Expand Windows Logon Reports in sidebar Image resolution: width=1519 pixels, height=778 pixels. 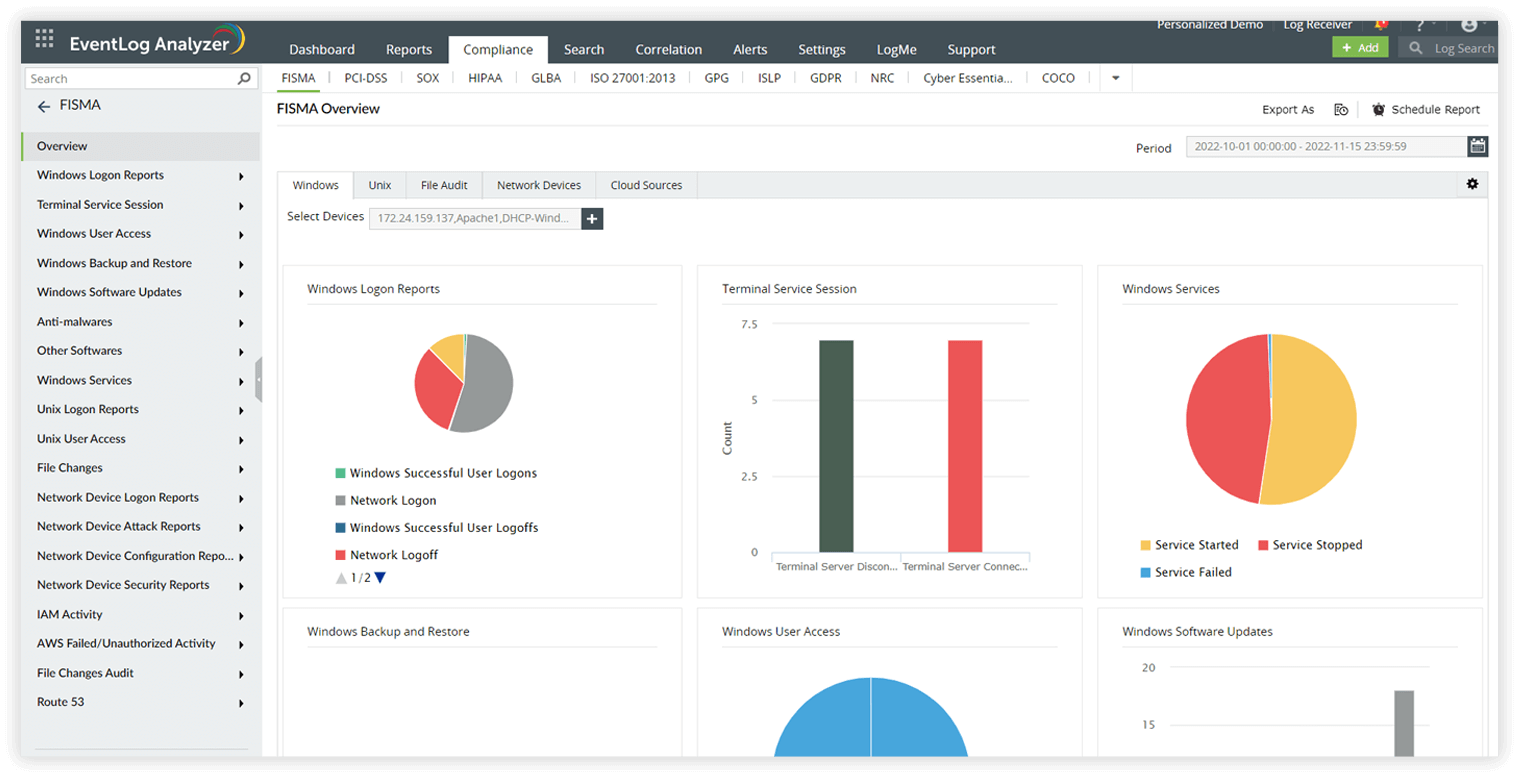(241, 177)
